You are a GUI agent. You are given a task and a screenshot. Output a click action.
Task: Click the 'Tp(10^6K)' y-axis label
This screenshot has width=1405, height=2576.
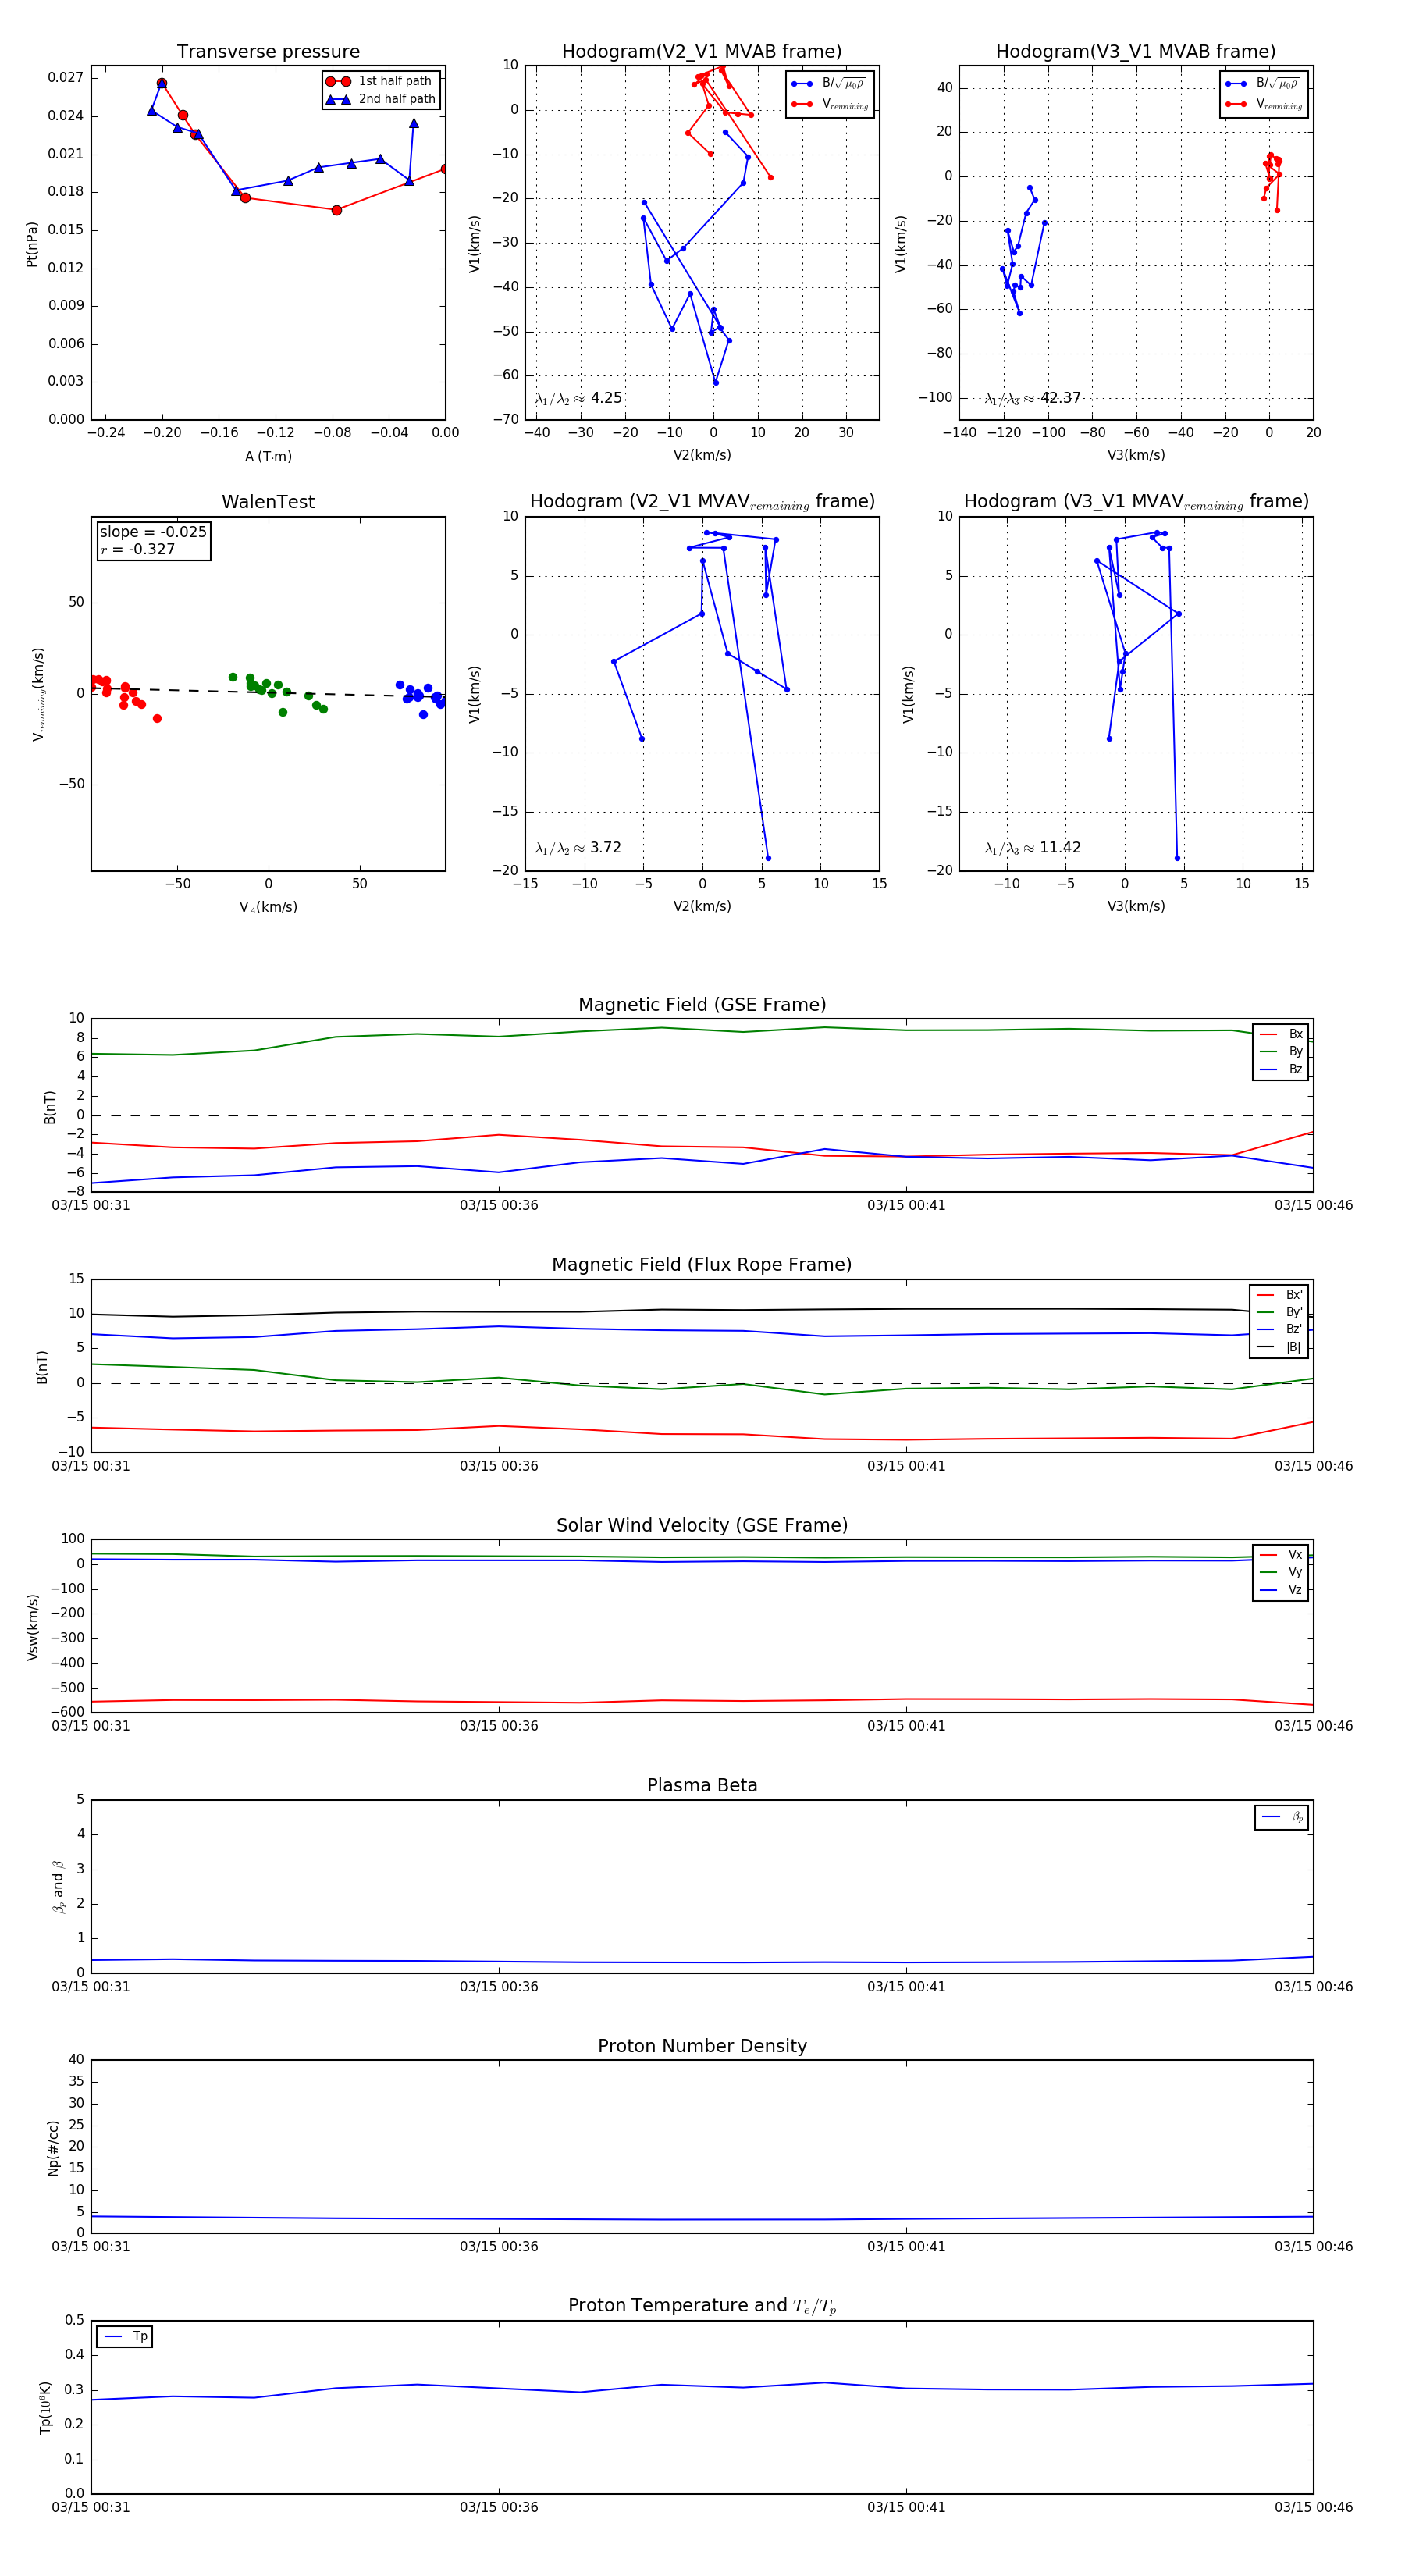point(45,2407)
